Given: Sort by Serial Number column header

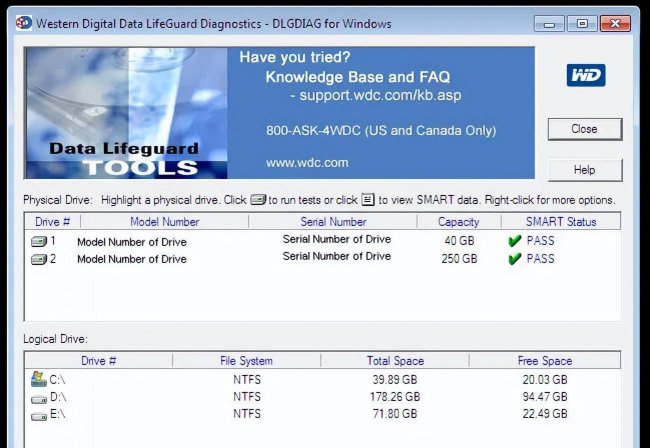Looking at the screenshot, I should (333, 222).
